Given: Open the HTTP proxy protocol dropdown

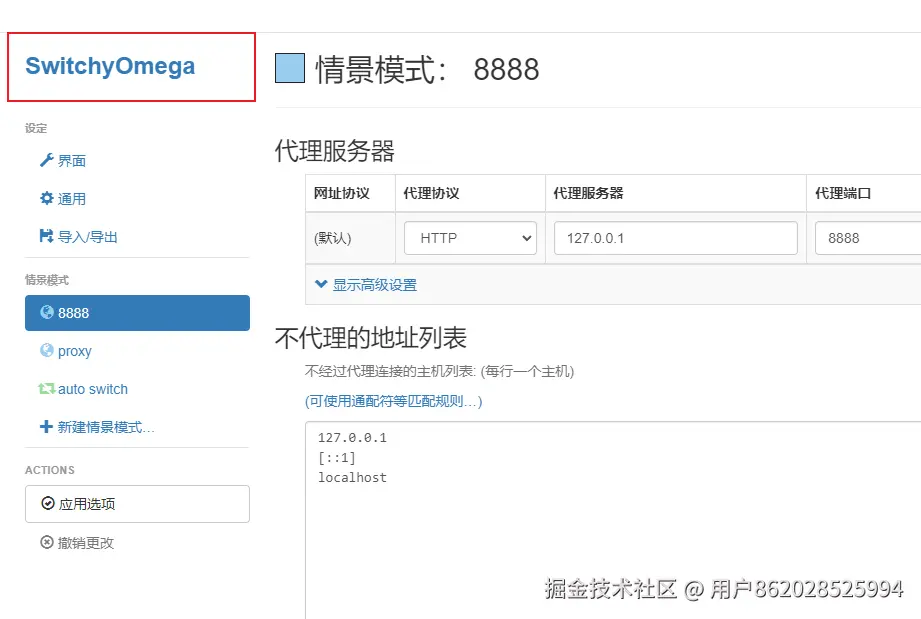Looking at the screenshot, I should 470,238.
